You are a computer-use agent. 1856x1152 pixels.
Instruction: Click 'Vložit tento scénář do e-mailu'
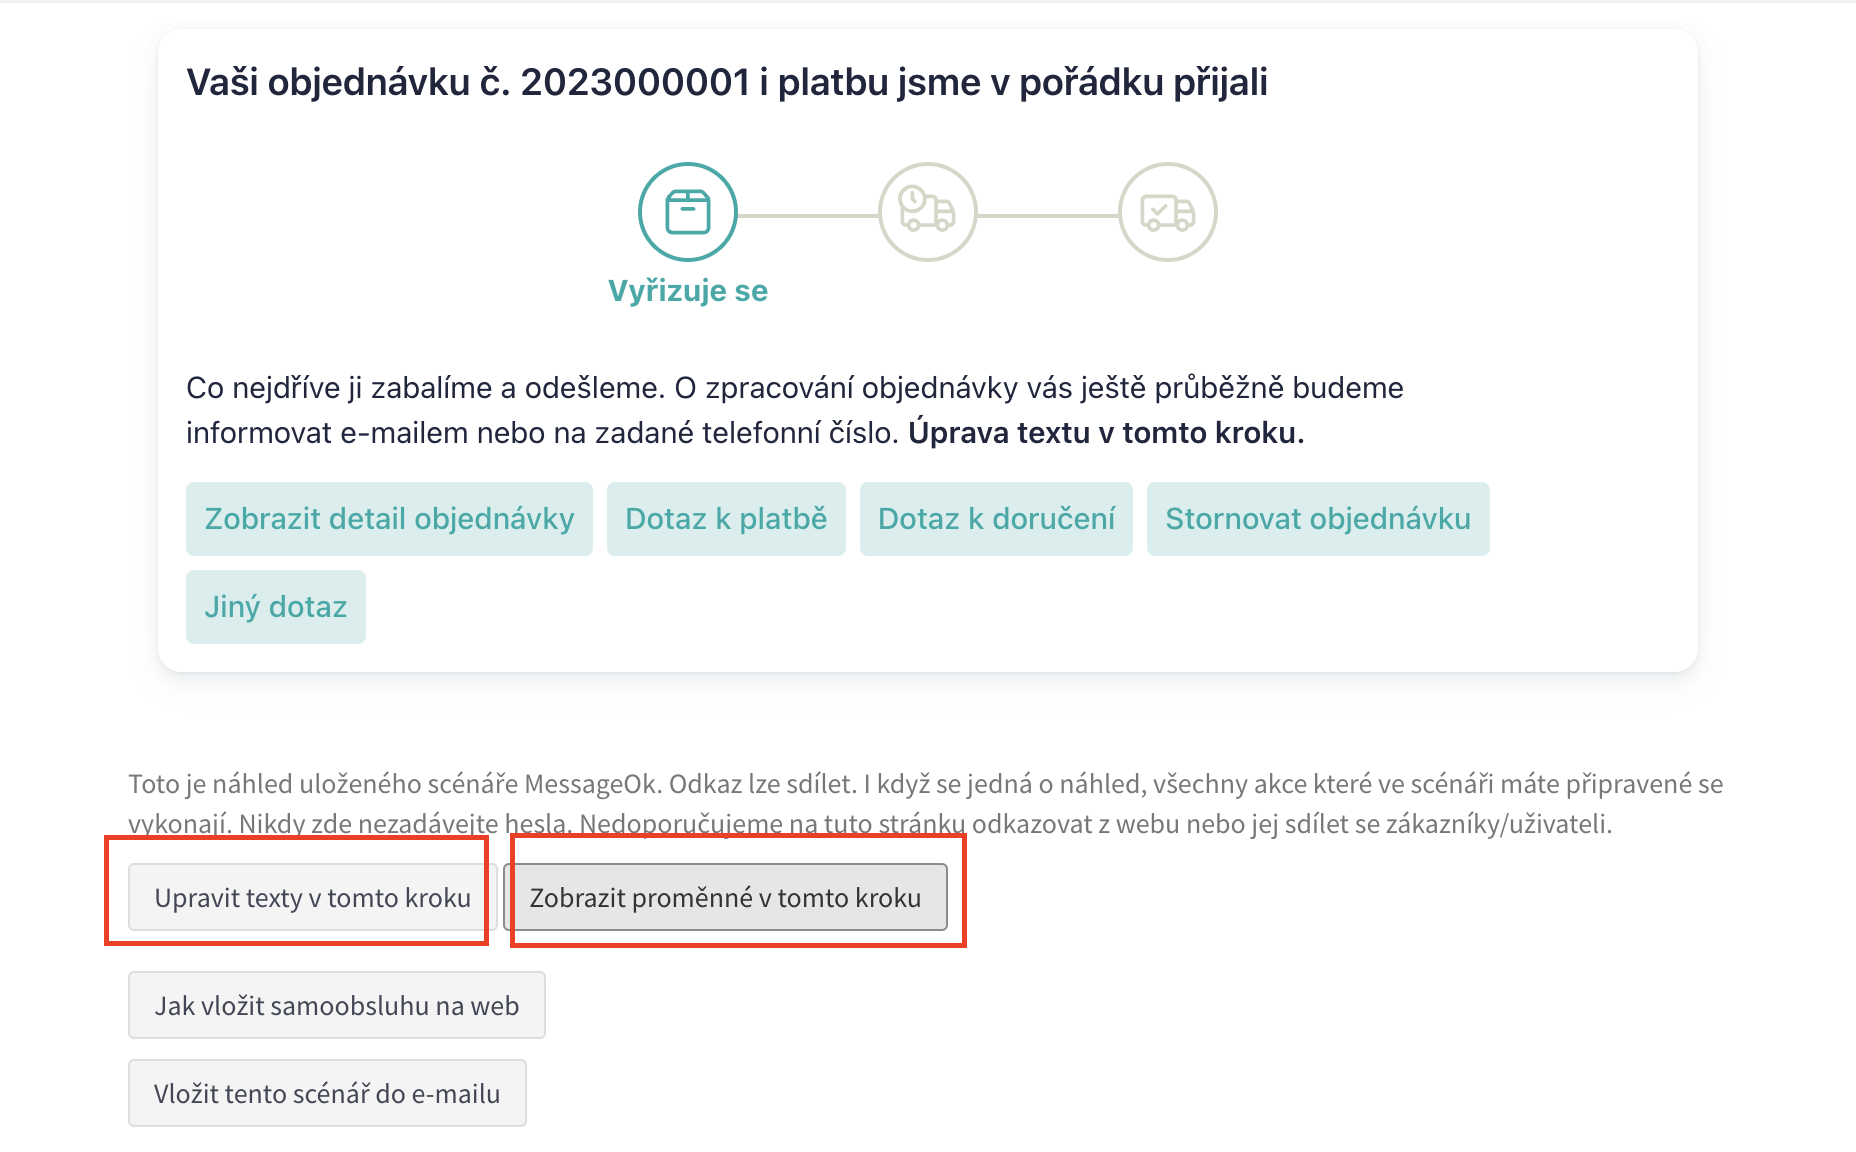click(327, 1094)
